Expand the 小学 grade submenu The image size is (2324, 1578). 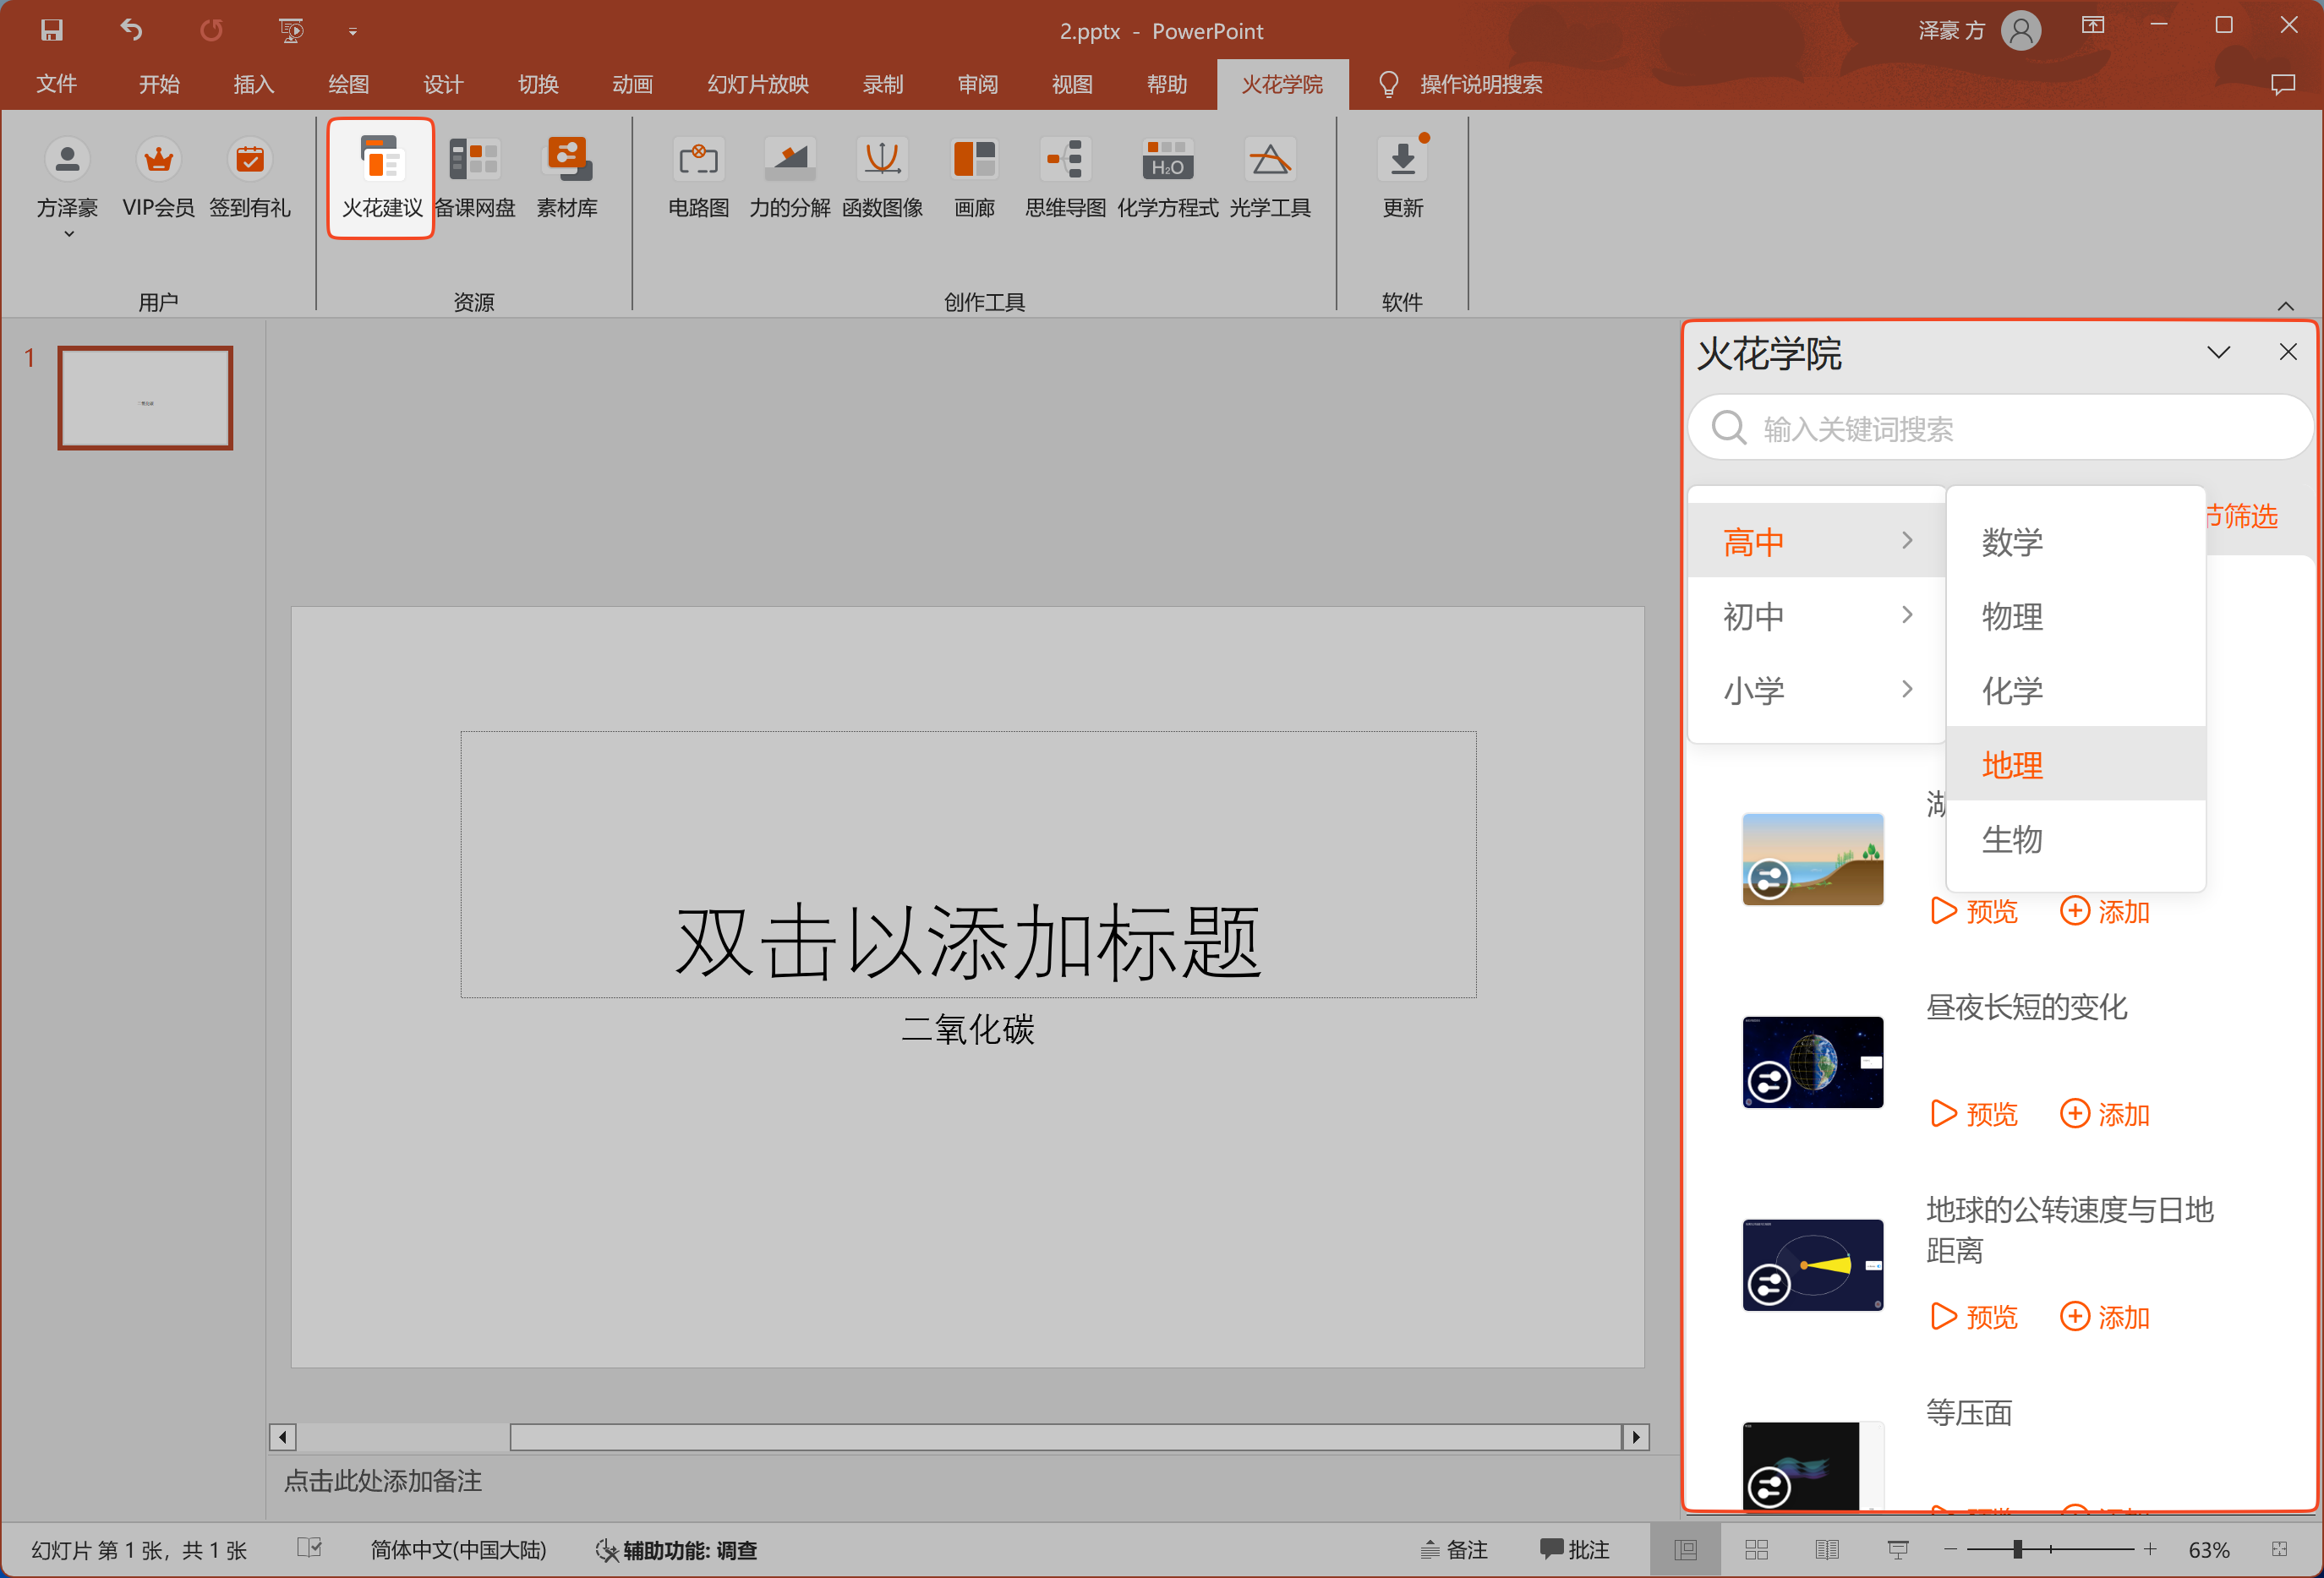[1816, 690]
